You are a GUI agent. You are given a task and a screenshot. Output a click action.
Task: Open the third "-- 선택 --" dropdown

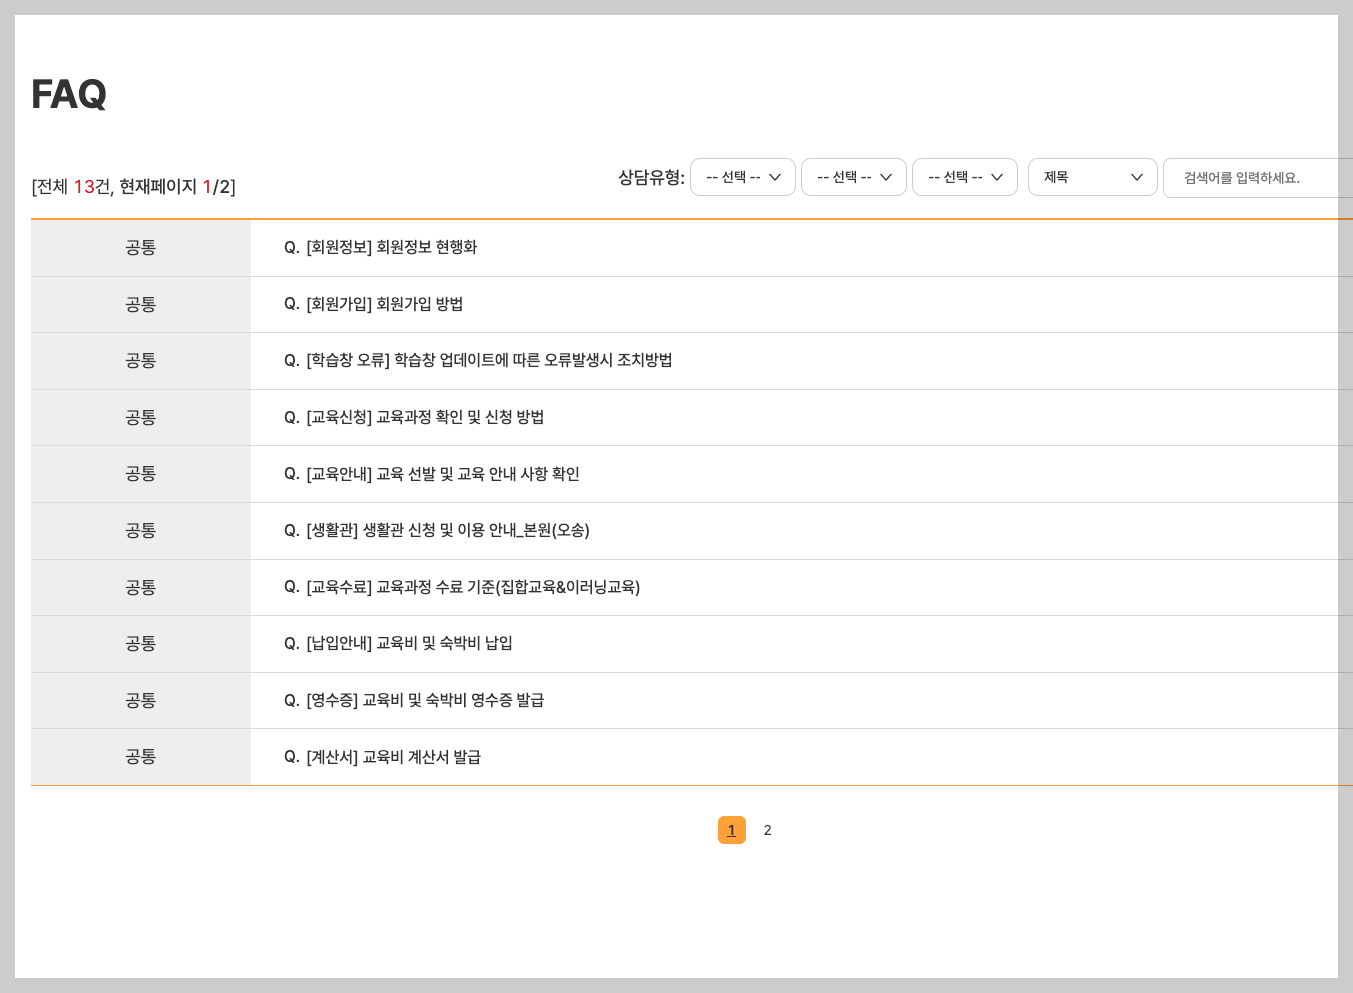(964, 177)
